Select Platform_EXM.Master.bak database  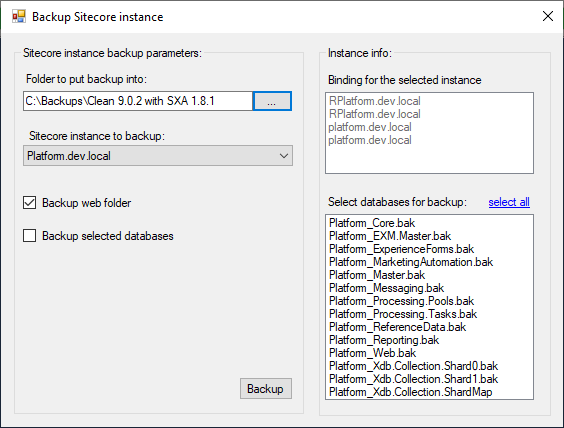(390, 236)
